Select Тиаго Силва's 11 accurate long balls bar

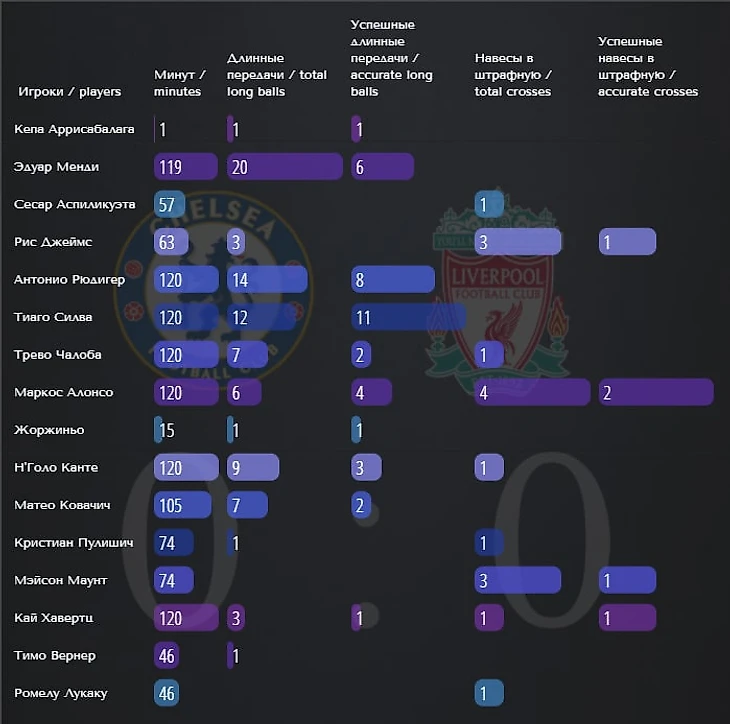pos(408,317)
